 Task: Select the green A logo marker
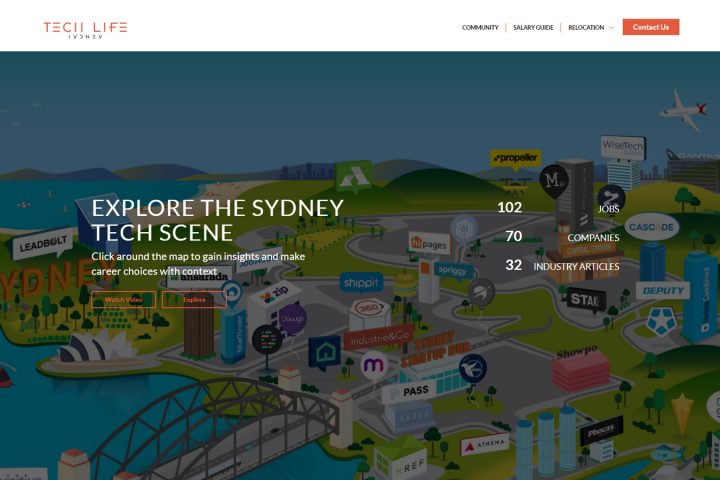pos(353,177)
